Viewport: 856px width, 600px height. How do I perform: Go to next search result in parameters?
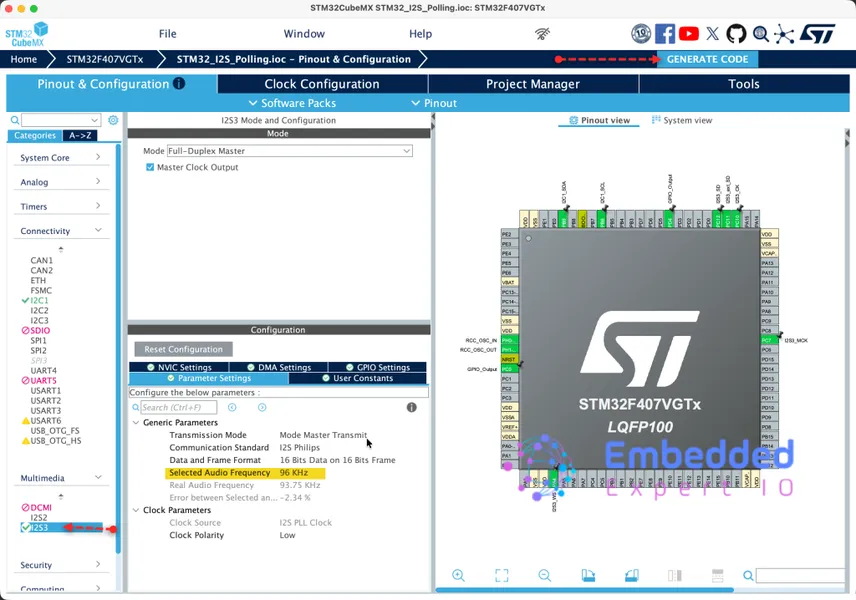(x=262, y=407)
